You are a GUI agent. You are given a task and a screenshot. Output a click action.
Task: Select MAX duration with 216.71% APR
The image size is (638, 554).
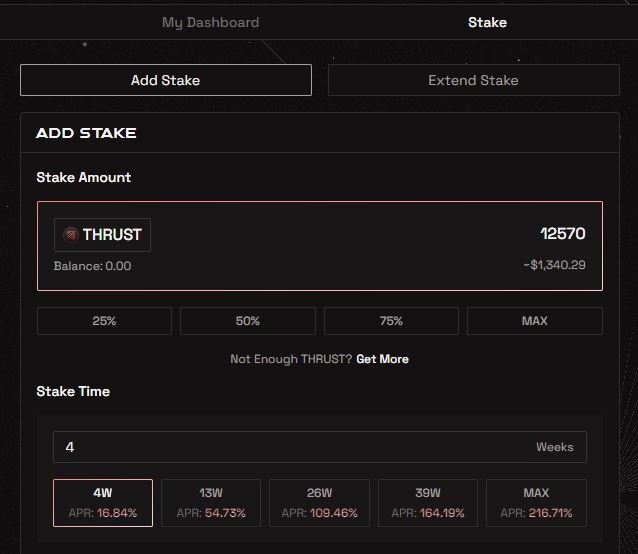point(535,502)
